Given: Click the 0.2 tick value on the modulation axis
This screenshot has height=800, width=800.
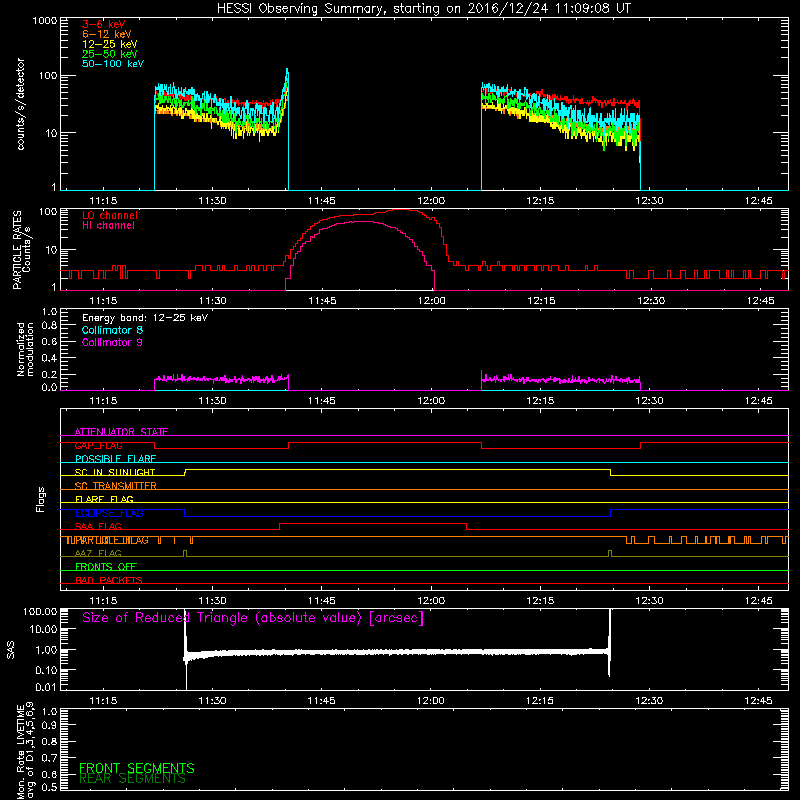Looking at the screenshot, I should pyautogui.click(x=49, y=374).
